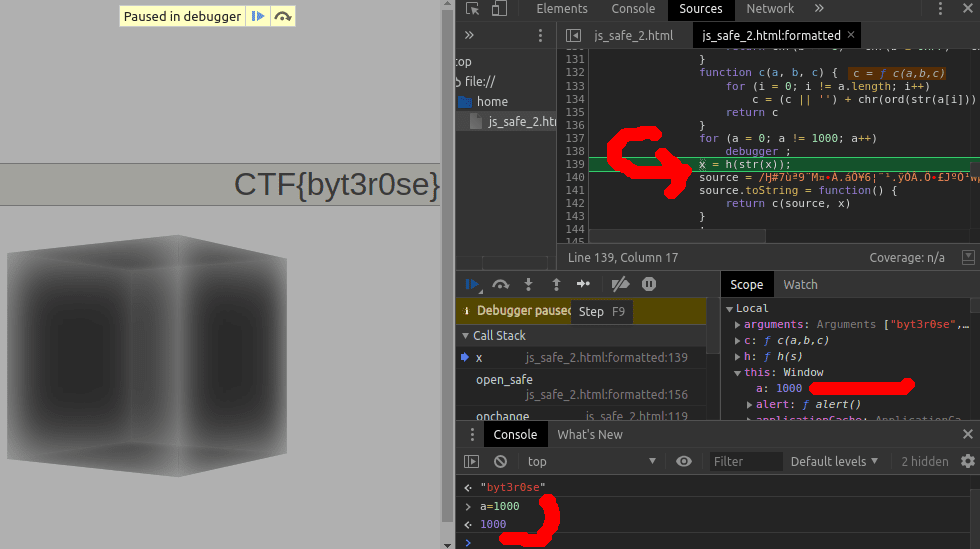Resume script from the Paused in debugger overlay

(x=258, y=16)
